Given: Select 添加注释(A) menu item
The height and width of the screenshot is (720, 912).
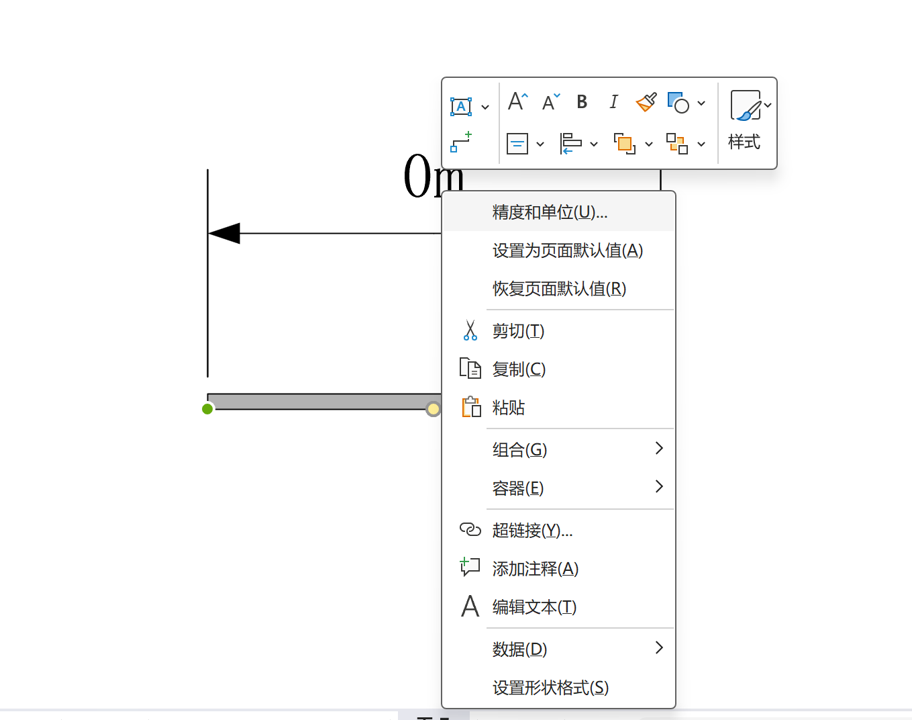Looking at the screenshot, I should tap(558, 569).
